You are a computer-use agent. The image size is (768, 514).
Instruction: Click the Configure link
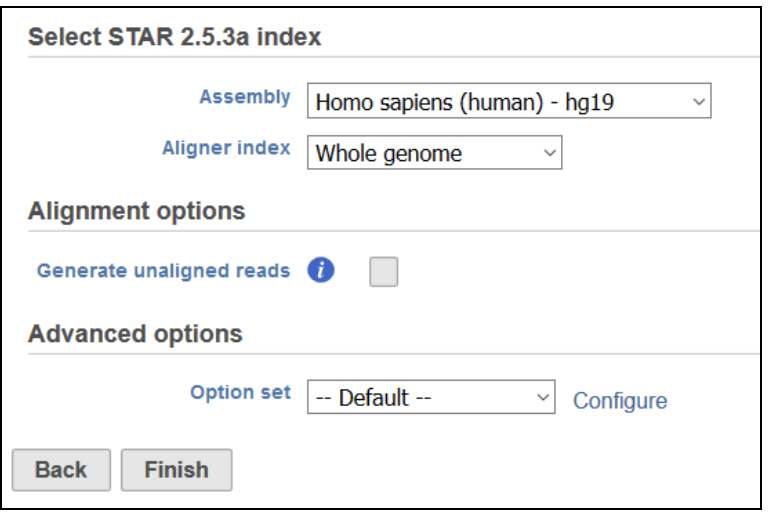coord(620,401)
